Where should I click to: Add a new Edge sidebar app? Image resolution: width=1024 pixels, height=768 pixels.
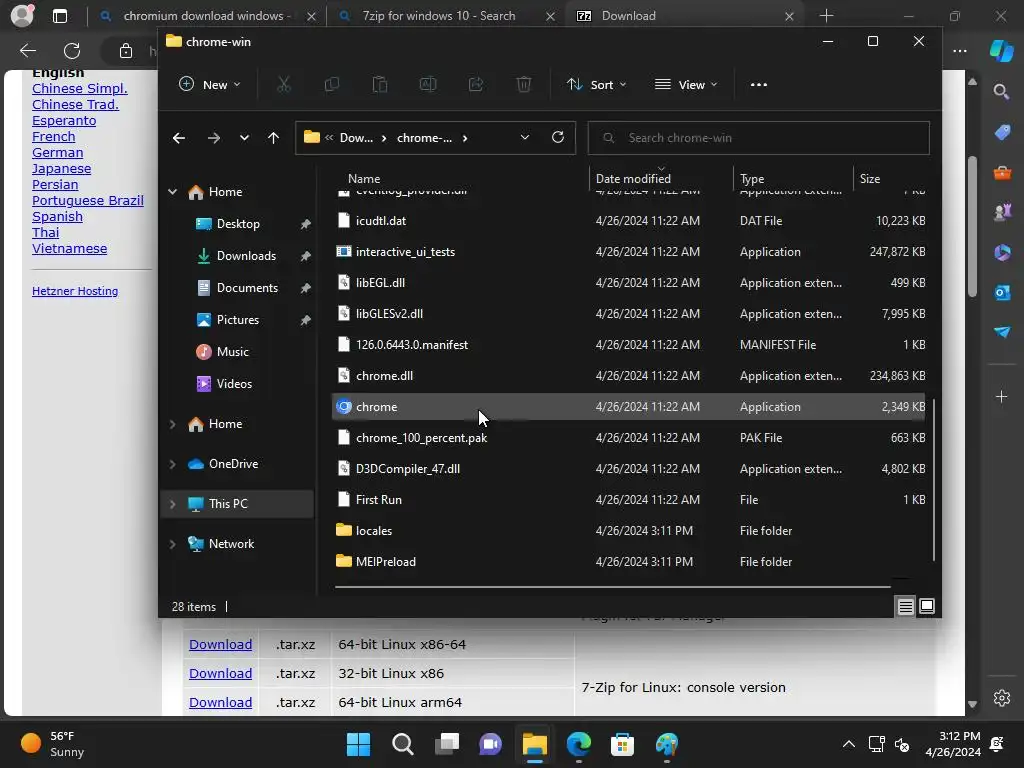pos(1001,396)
